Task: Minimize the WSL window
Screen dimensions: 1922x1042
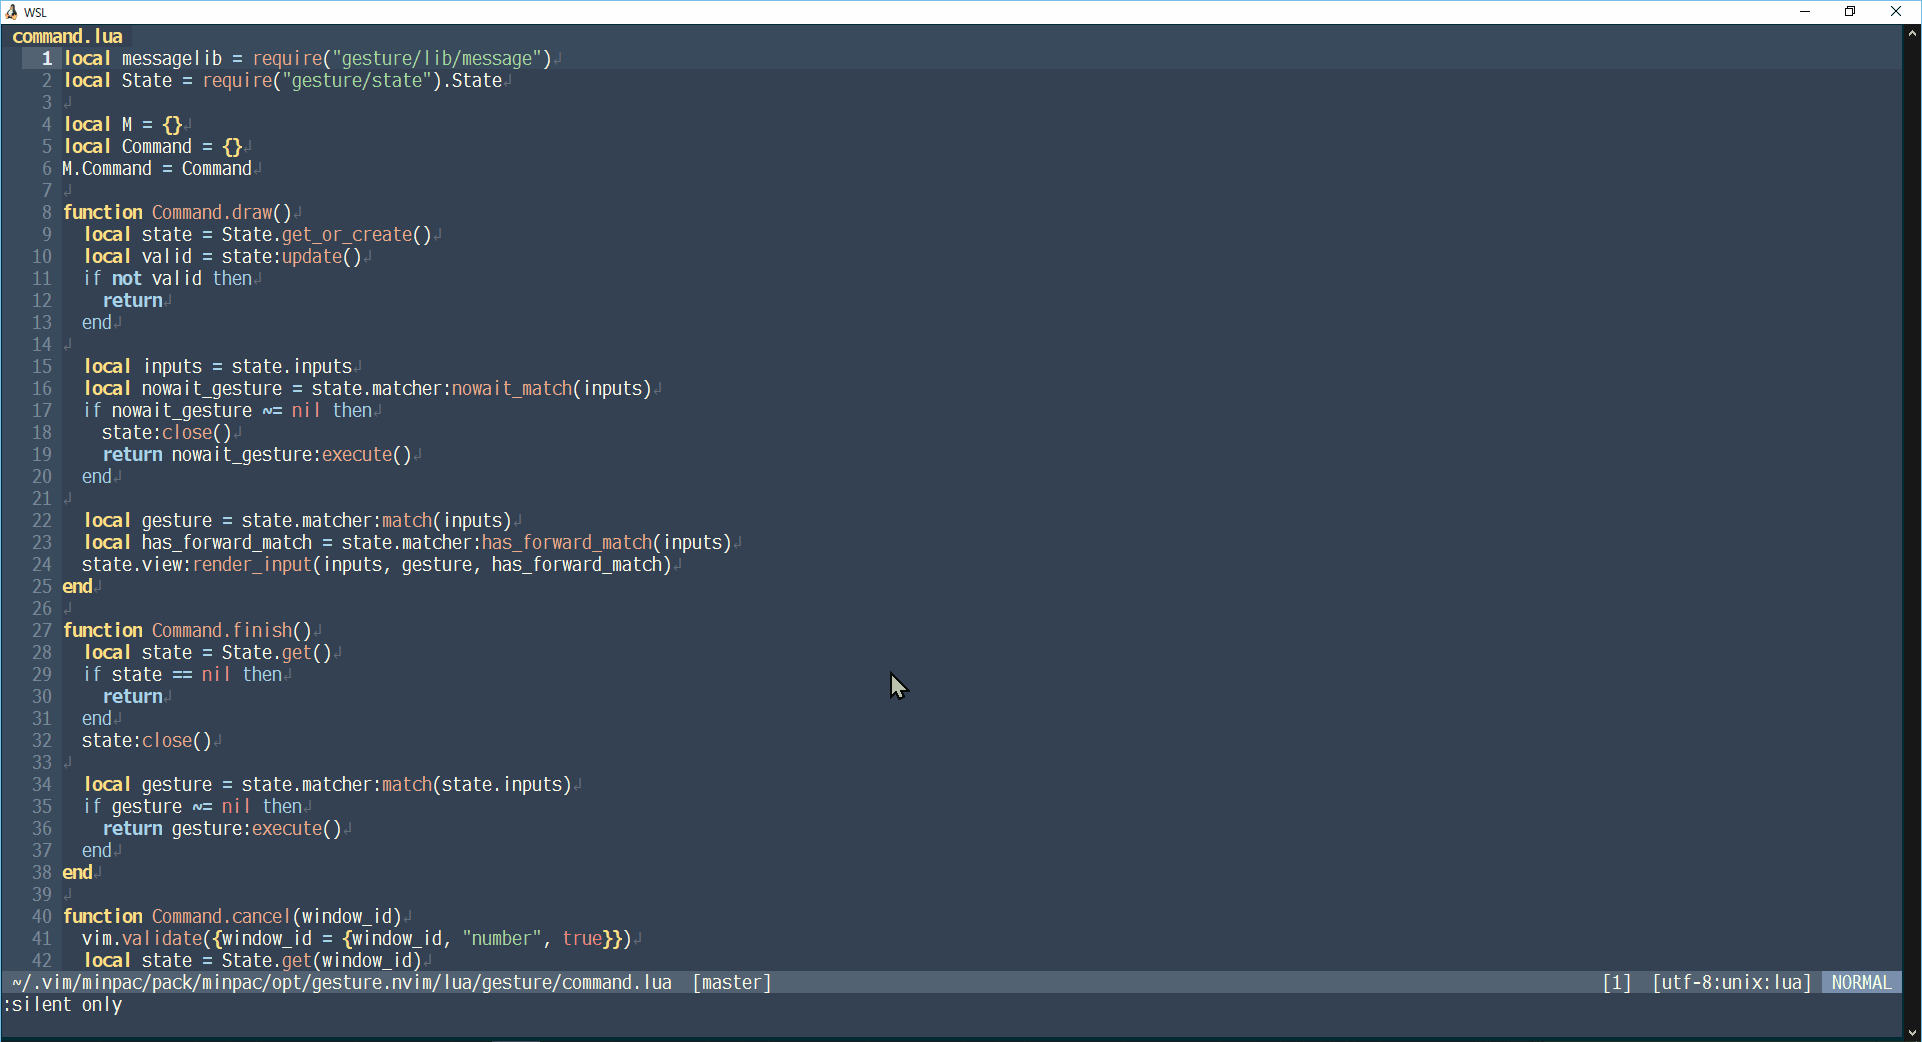Action: tap(1805, 12)
